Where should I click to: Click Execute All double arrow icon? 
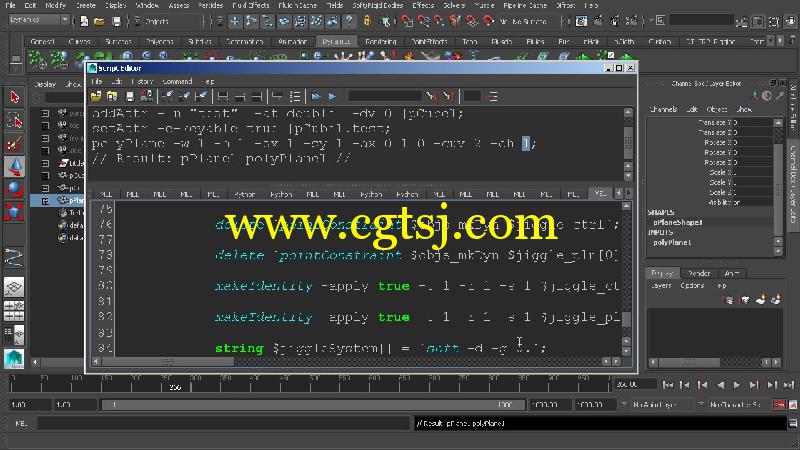(316, 96)
